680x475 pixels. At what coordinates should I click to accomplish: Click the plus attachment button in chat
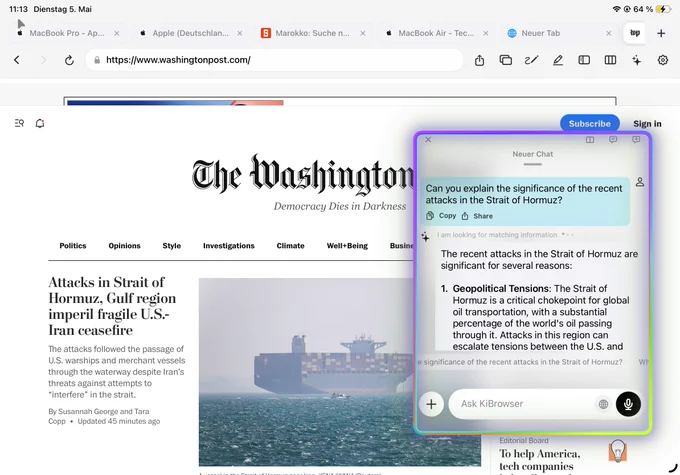(431, 404)
